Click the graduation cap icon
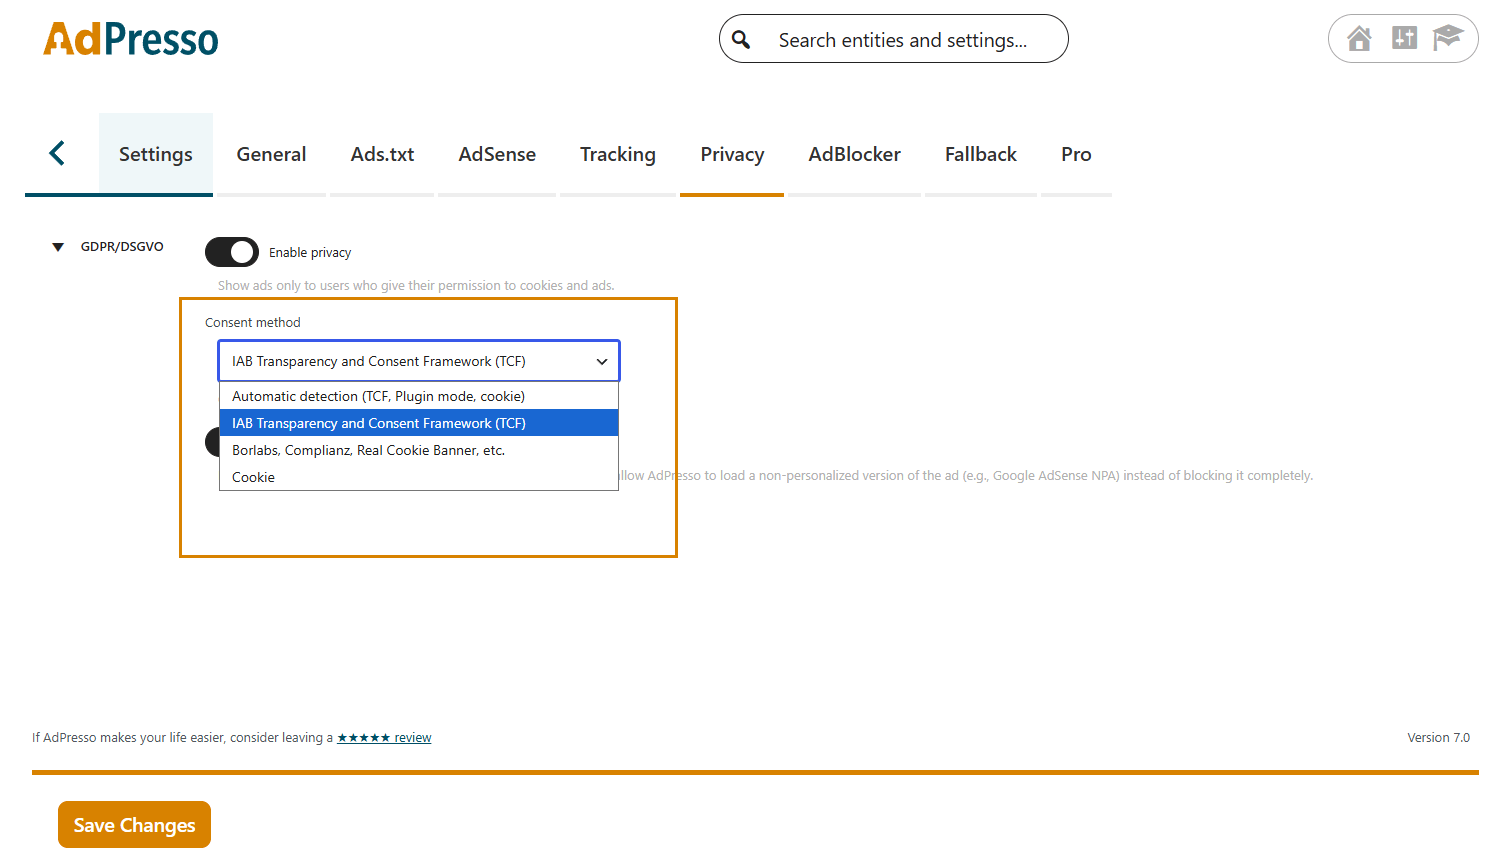Image resolution: width=1500 pixels, height=859 pixels. click(1447, 38)
